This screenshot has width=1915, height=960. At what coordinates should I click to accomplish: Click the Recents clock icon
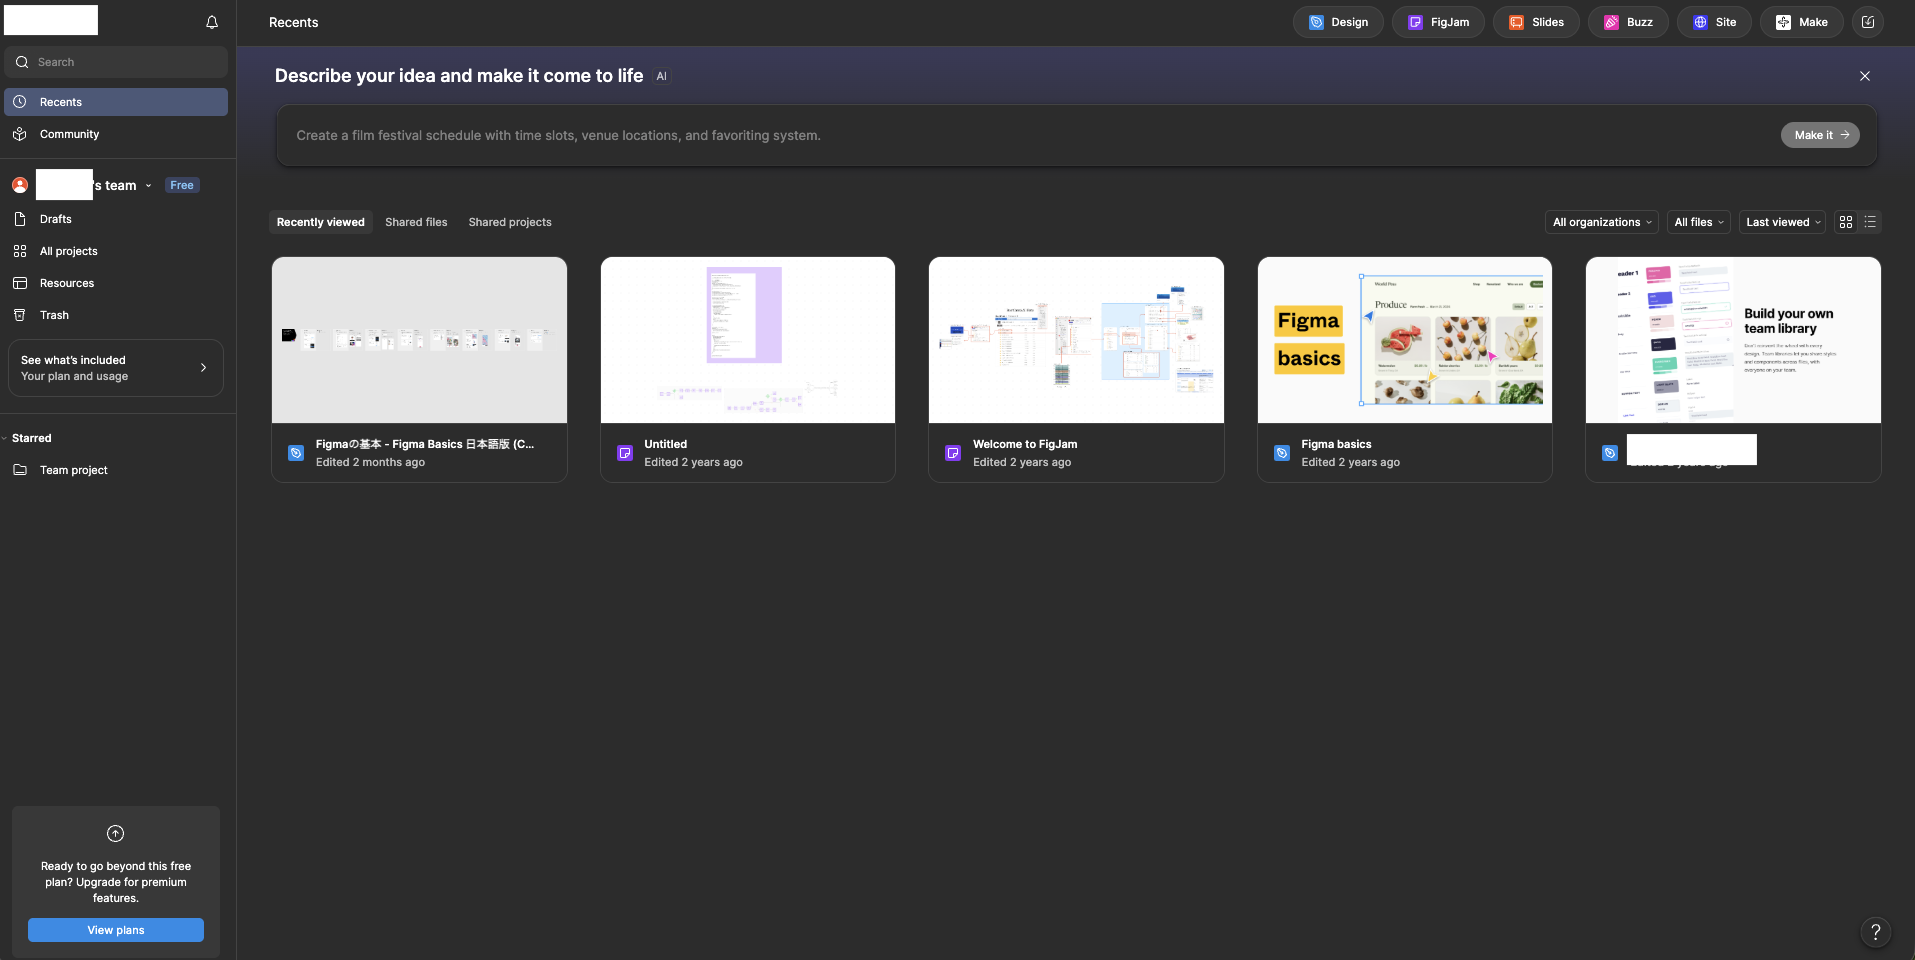pyautogui.click(x=20, y=102)
